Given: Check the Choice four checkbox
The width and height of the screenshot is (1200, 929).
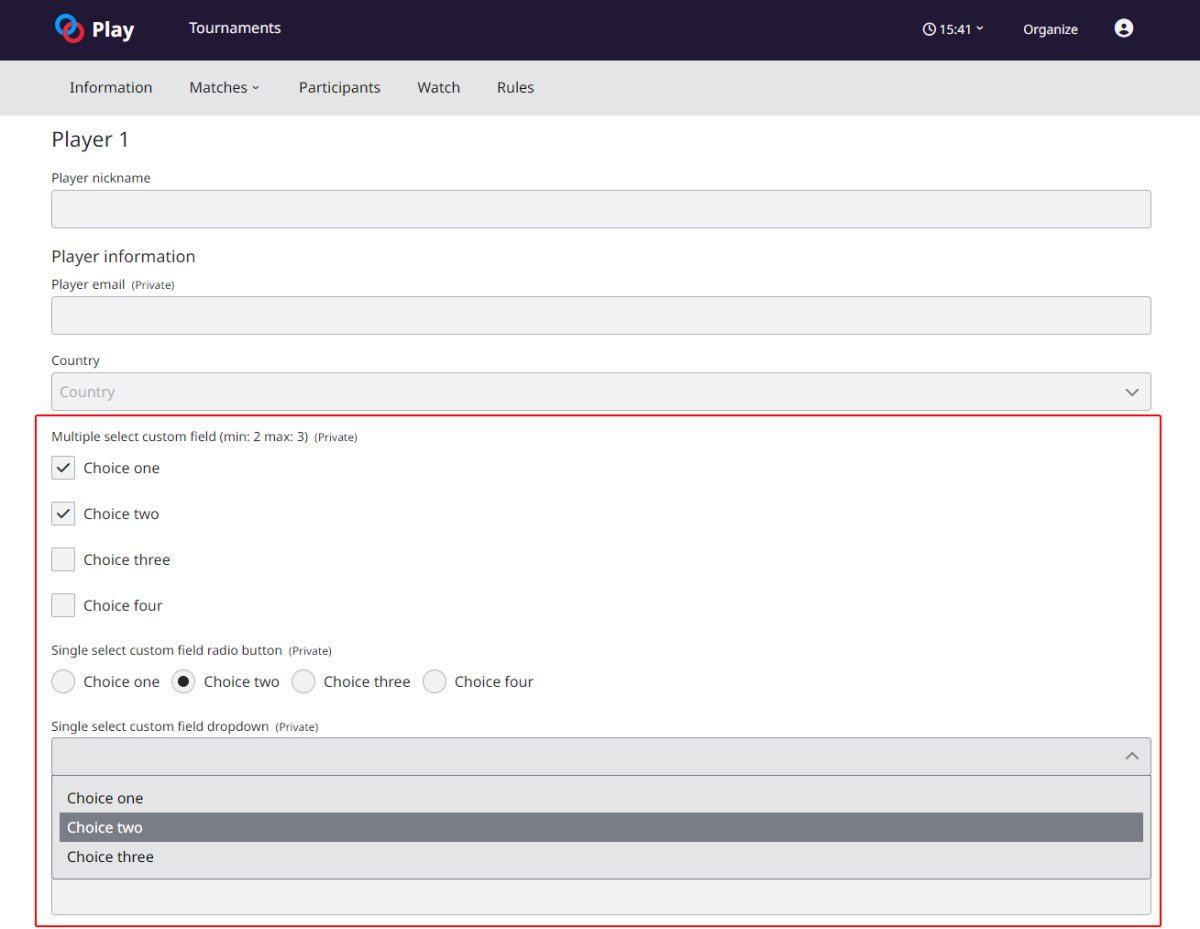Looking at the screenshot, I should click(63, 605).
